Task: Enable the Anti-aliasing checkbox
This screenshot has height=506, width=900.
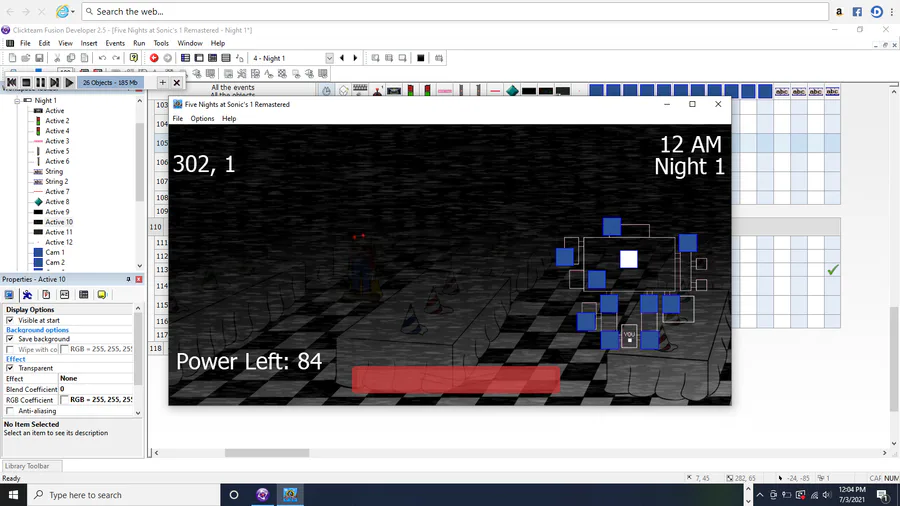Action: (10, 411)
